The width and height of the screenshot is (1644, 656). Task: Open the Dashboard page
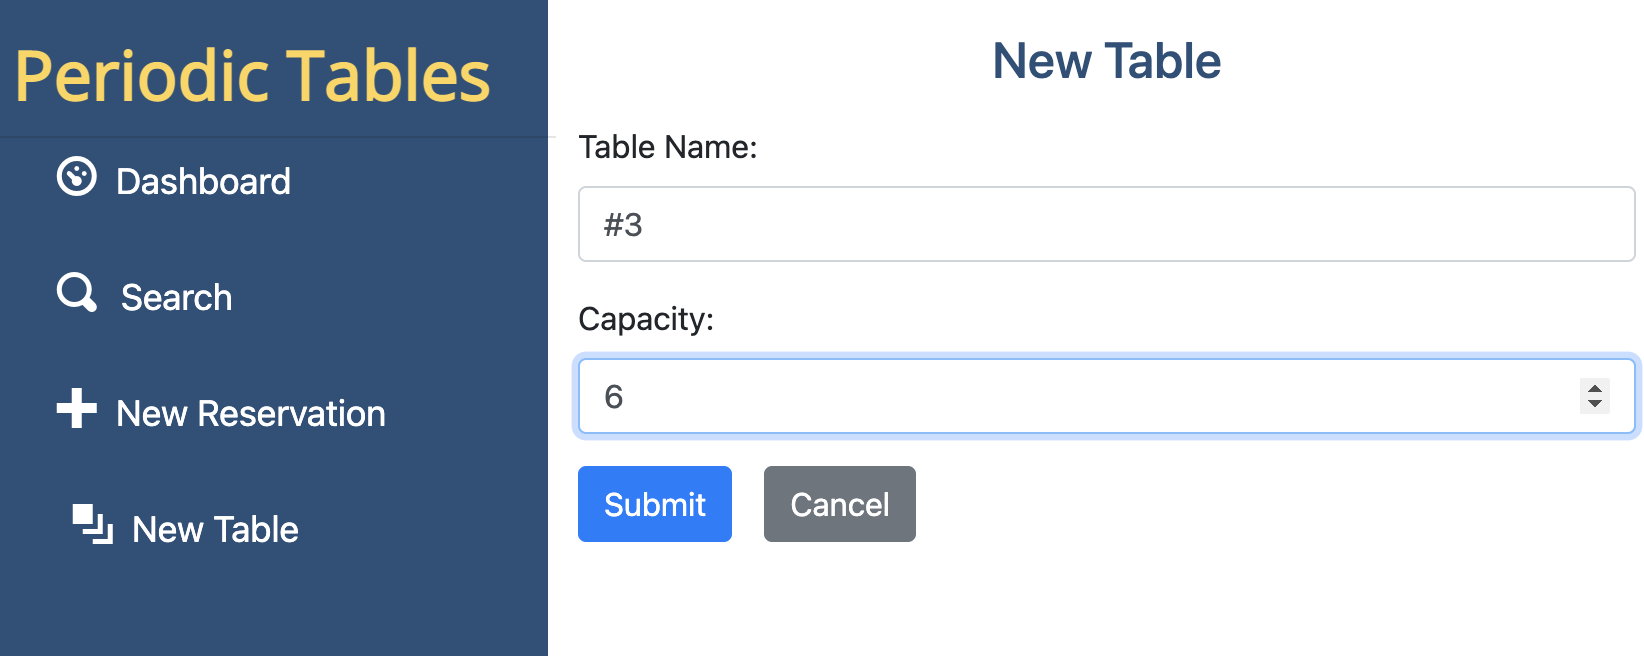click(x=204, y=181)
